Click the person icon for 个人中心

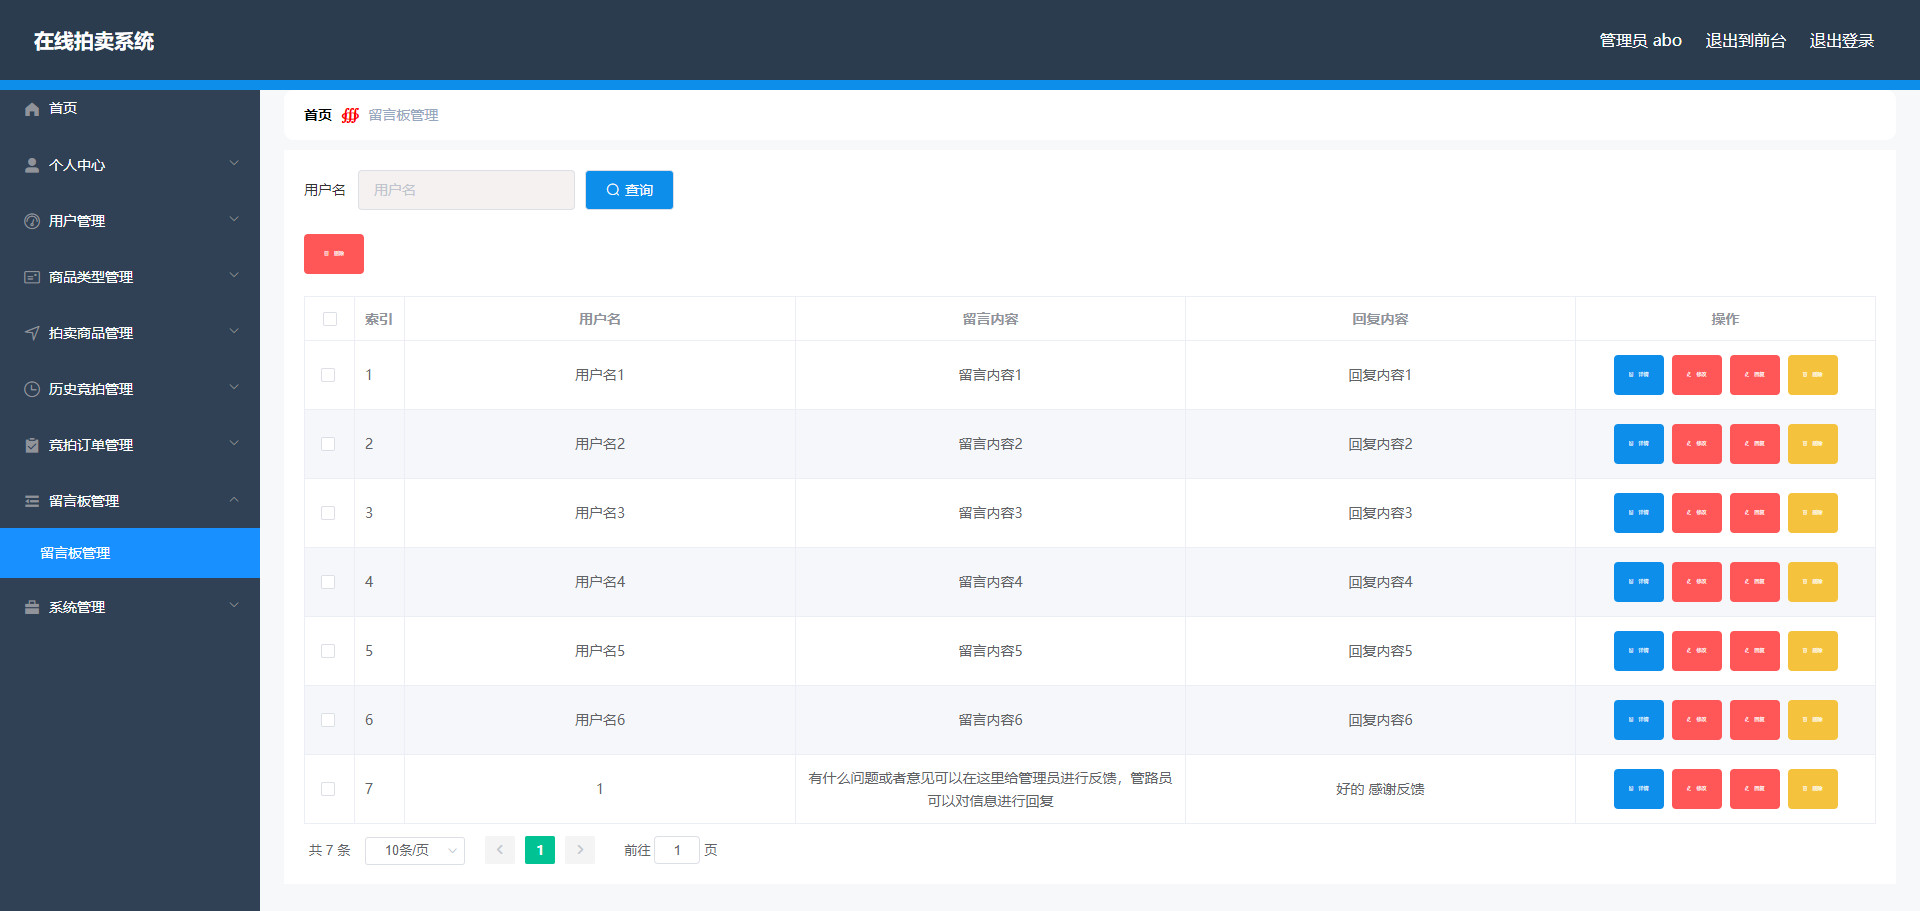(32, 165)
